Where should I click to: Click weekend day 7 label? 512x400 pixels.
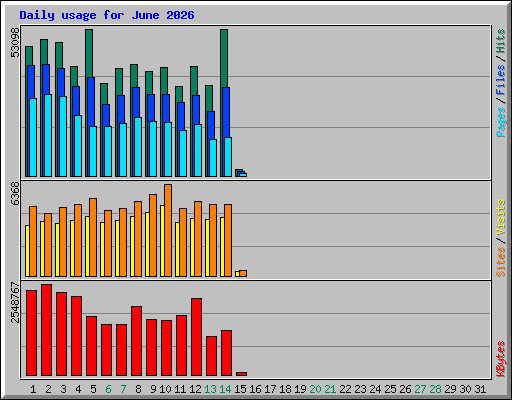pos(123,389)
